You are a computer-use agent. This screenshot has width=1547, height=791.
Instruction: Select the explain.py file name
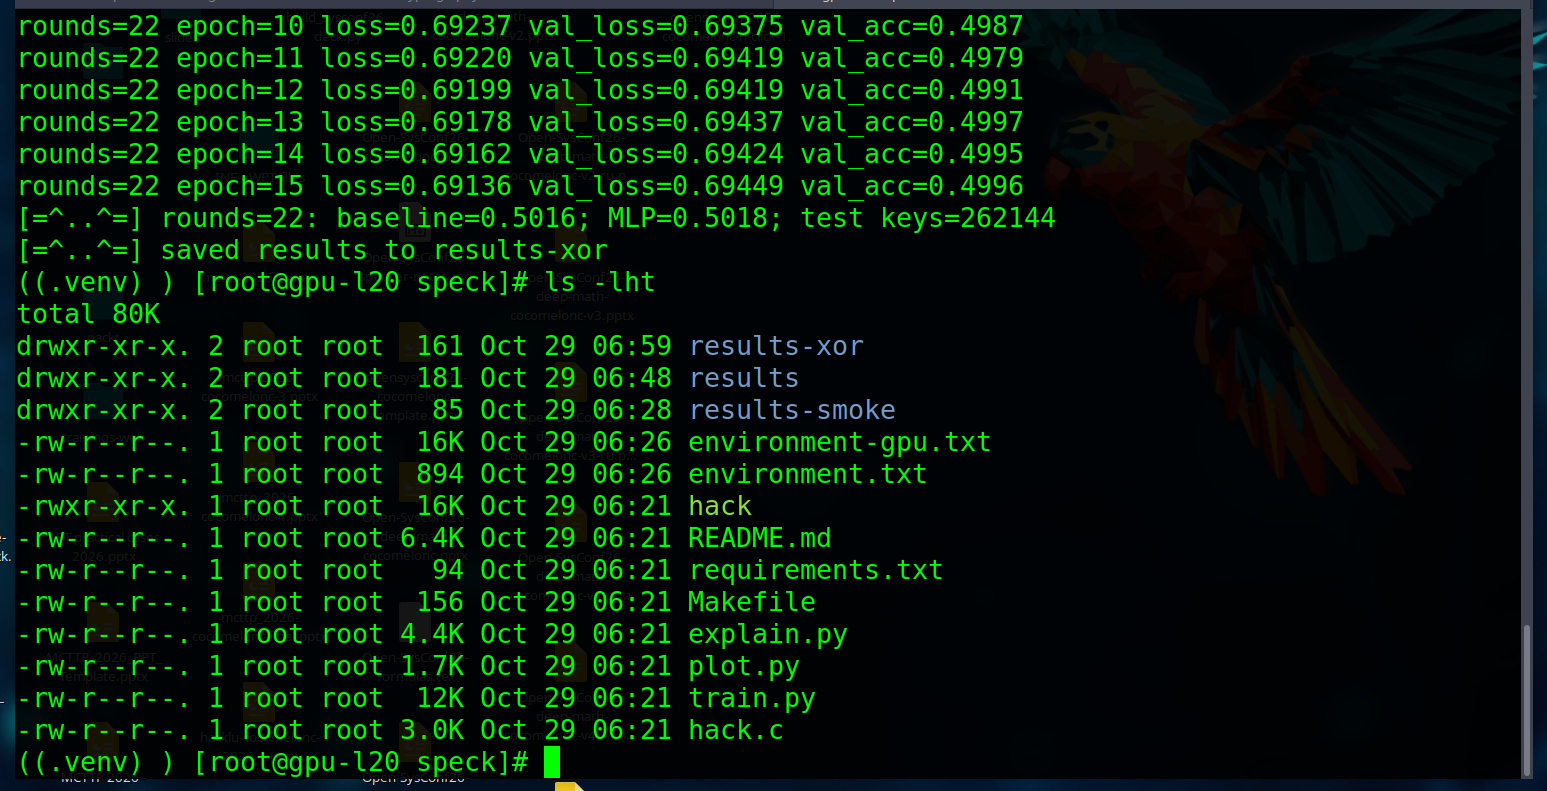point(768,634)
